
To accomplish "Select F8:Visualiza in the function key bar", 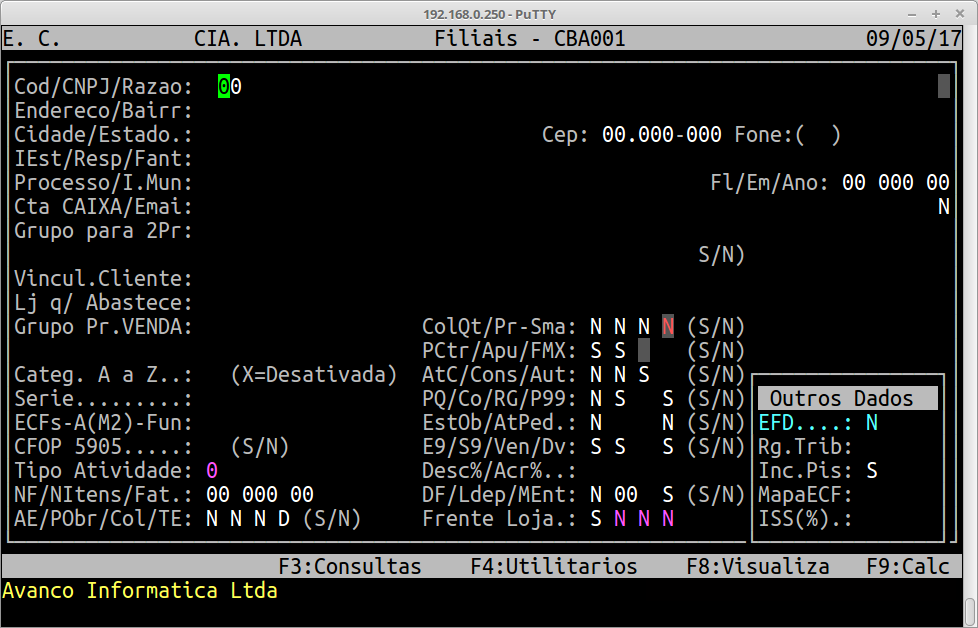I will tap(757, 566).
